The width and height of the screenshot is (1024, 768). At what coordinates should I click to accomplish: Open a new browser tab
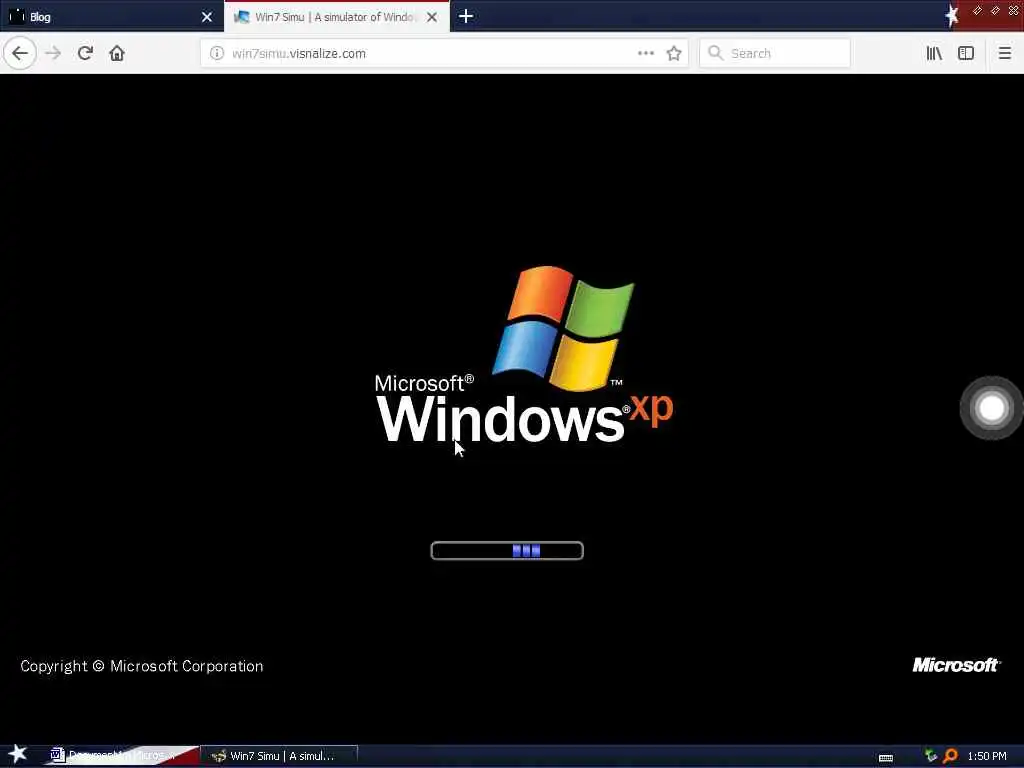(x=466, y=16)
